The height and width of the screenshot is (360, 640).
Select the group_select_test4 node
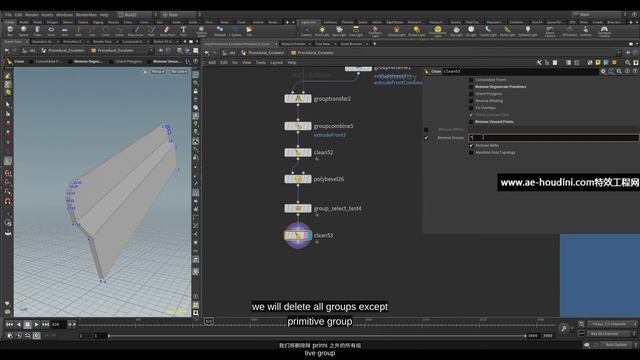pos(298,208)
